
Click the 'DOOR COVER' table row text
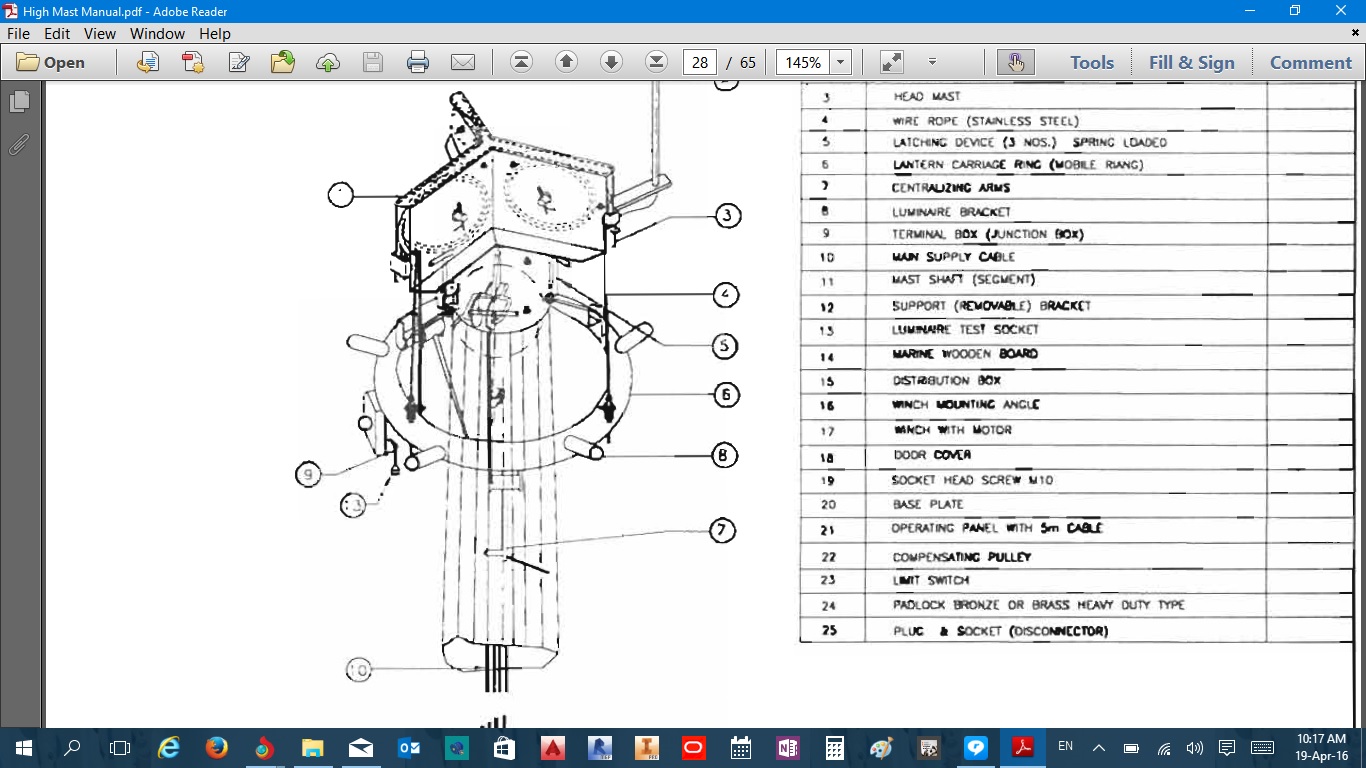(932, 455)
